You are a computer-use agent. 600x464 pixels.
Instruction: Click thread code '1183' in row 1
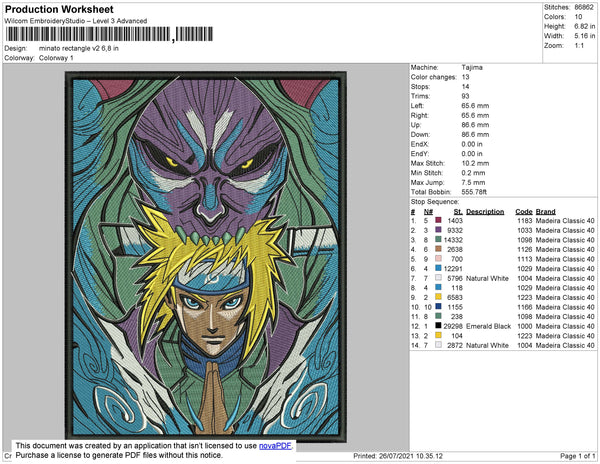tap(525, 221)
